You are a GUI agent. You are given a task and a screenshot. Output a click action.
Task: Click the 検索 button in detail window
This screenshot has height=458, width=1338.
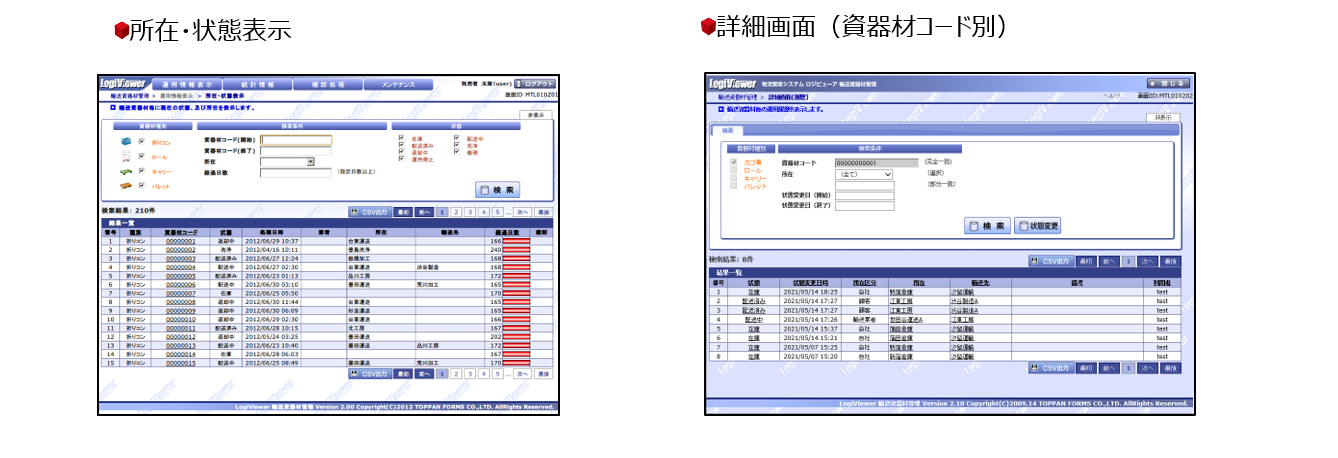coord(987,226)
